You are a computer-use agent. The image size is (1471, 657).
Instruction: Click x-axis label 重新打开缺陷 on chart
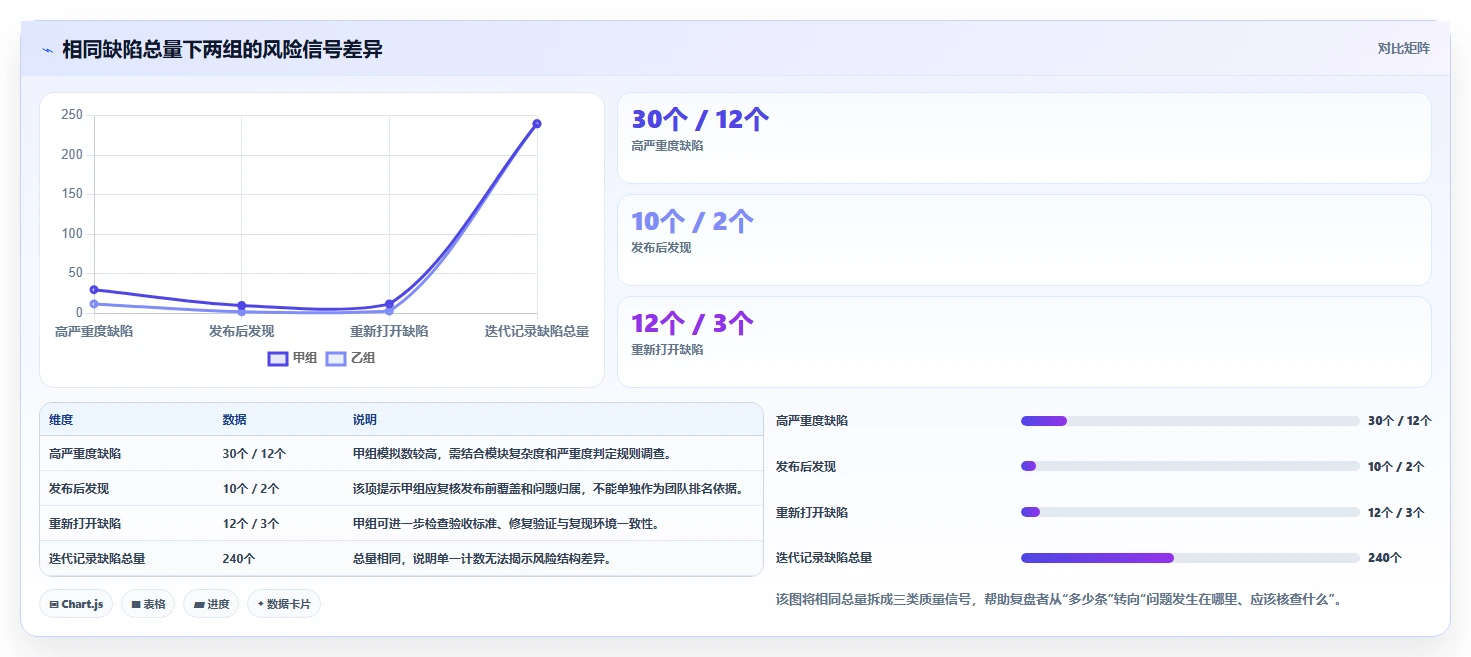pos(389,331)
